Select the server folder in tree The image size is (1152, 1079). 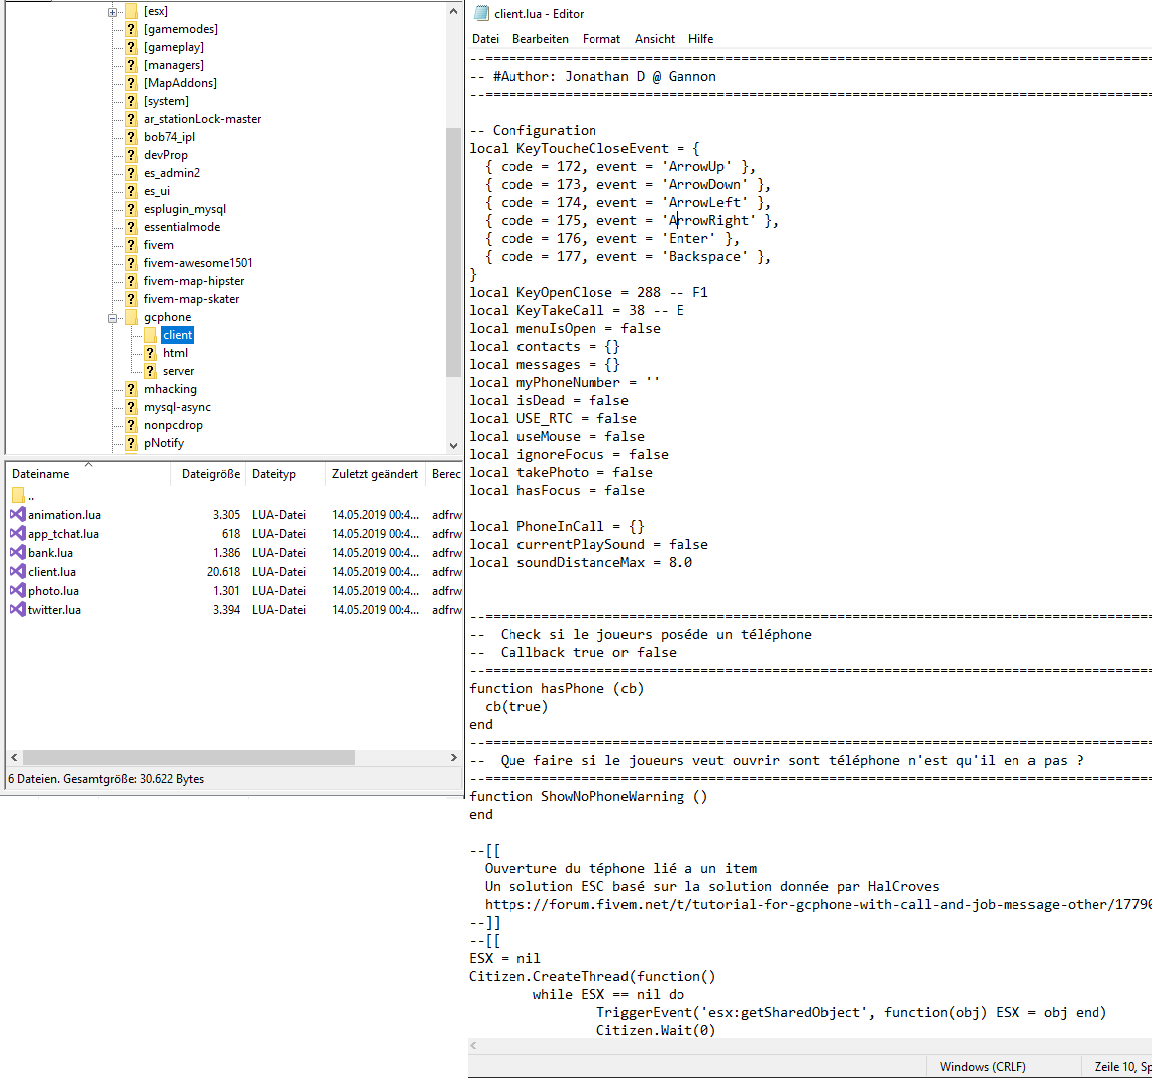pos(179,371)
